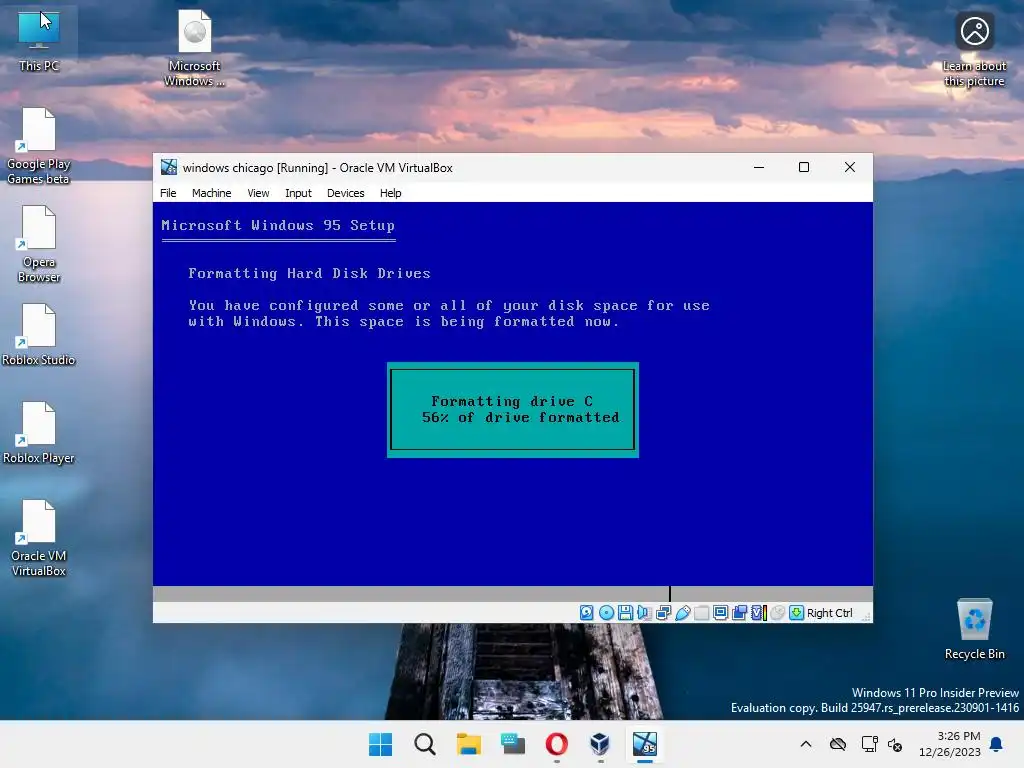Open the Help menu
This screenshot has height=768, width=1024.
391,193
